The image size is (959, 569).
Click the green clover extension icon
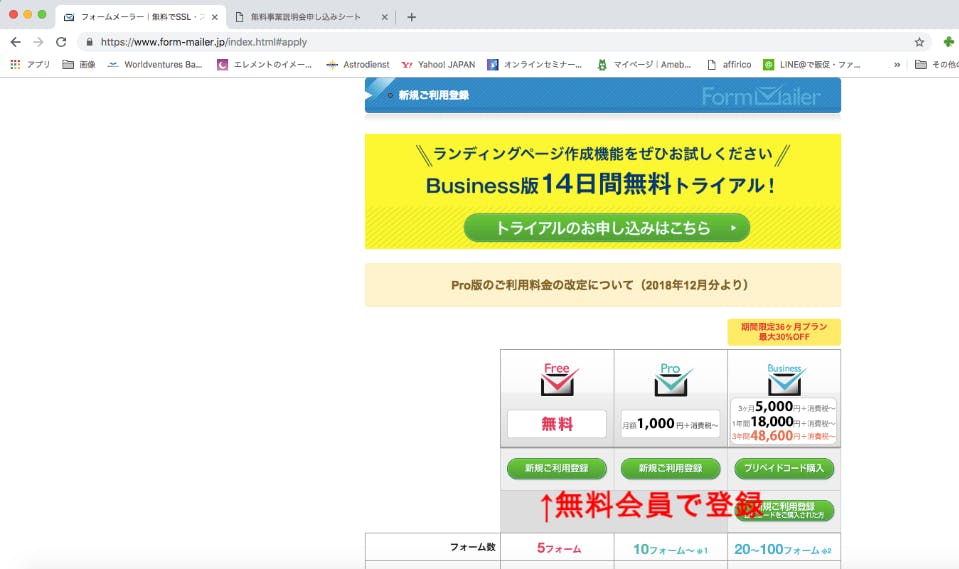click(x=948, y=42)
